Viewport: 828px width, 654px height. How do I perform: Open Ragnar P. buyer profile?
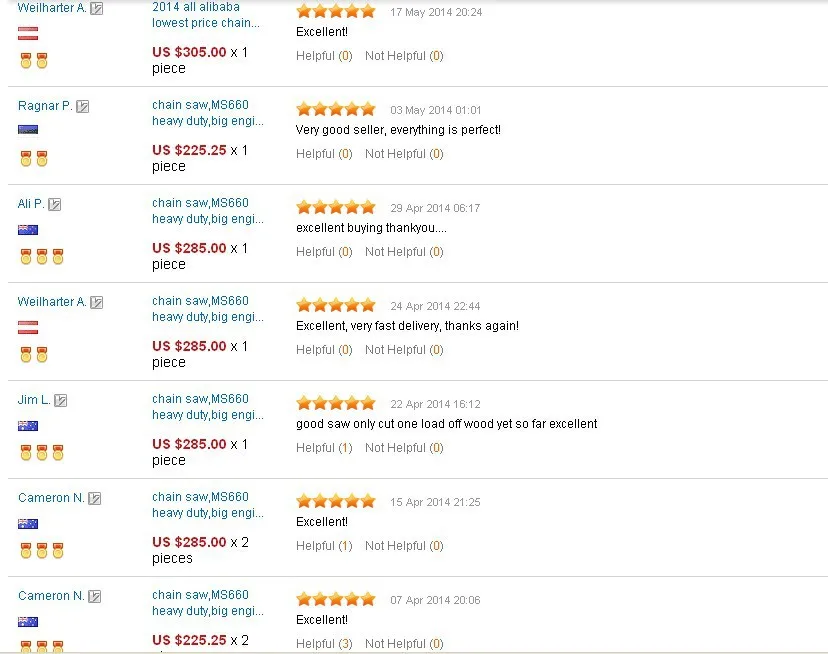[45, 106]
